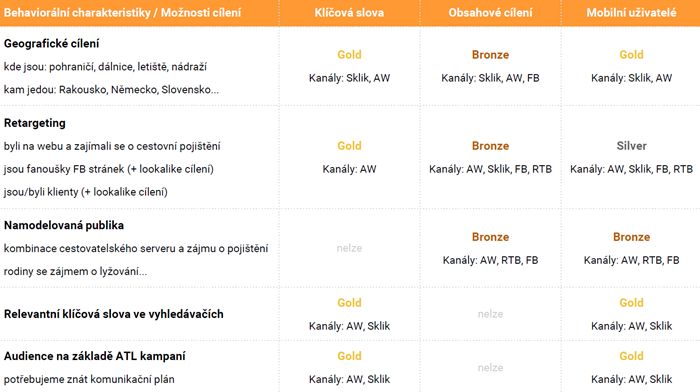
Task: Click Bronze label in Namodelovaná publika mobile cell
Action: pyautogui.click(x=631, y=237)
